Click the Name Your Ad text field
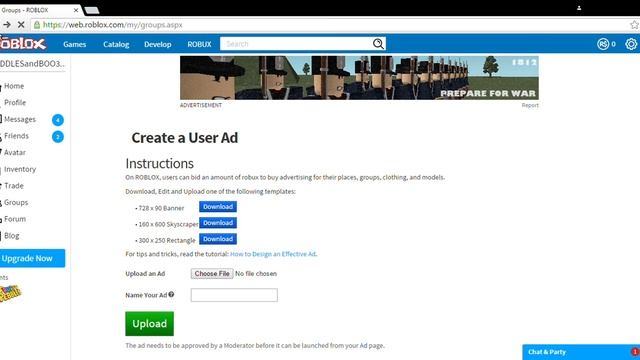 (x=234, y=295)
